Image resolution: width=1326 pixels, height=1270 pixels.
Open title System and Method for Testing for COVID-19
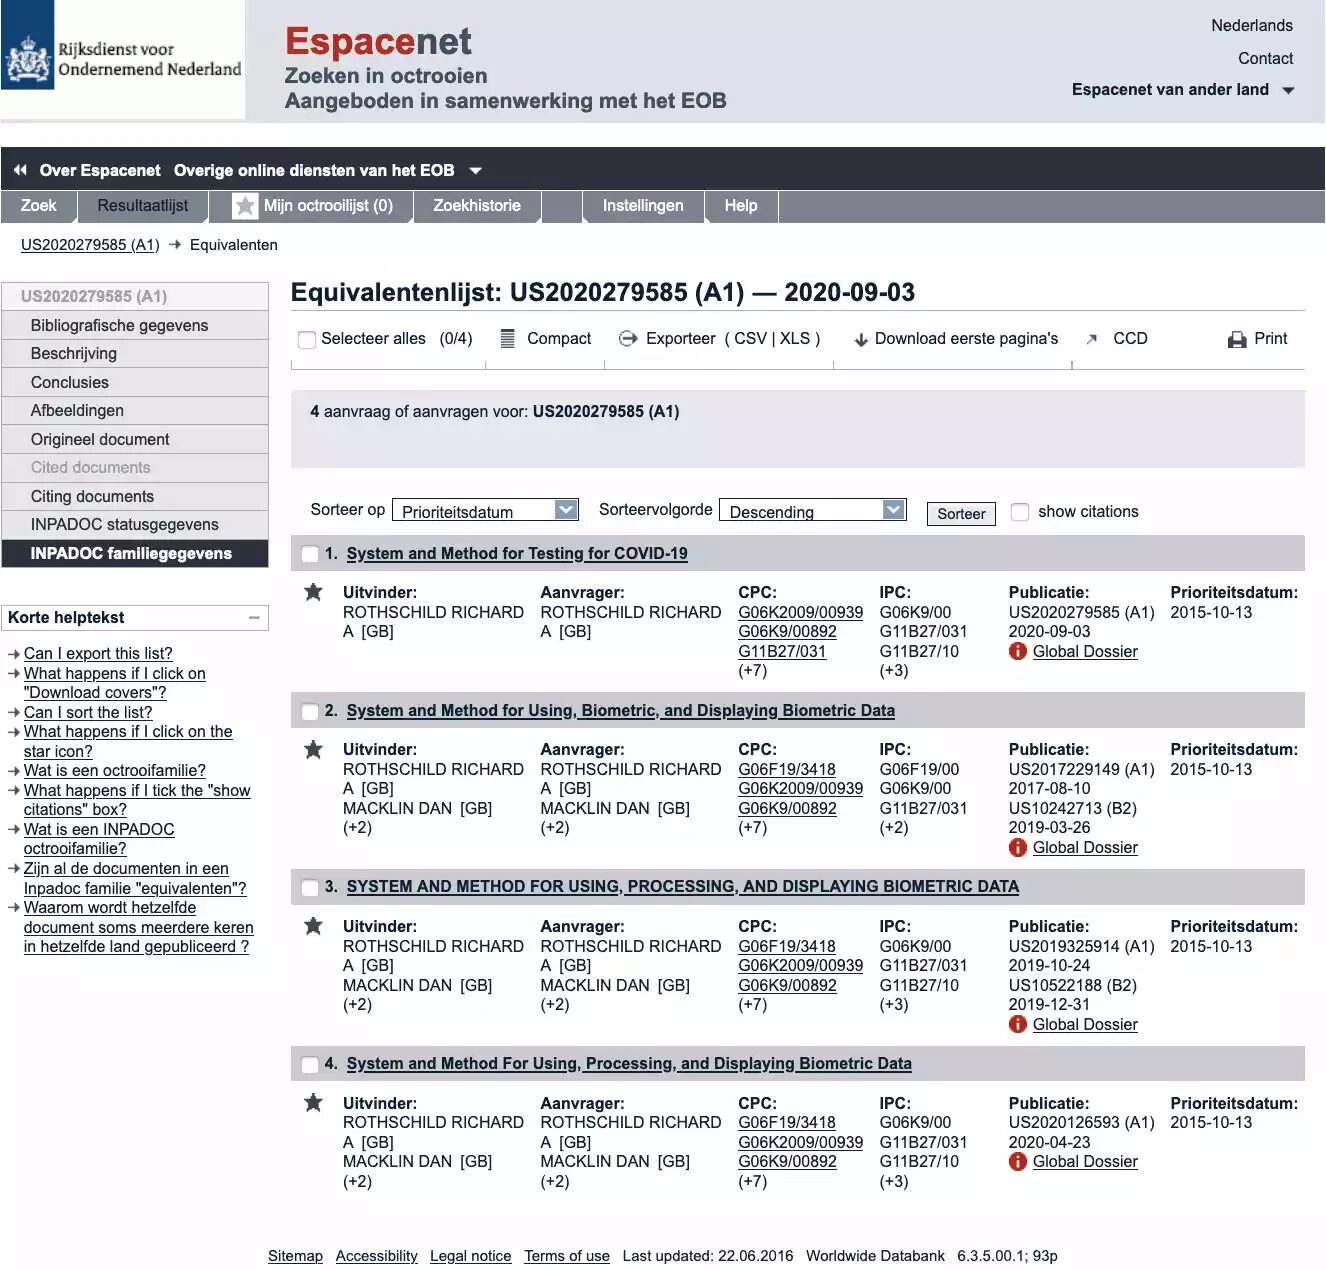[x=517, y=554]
